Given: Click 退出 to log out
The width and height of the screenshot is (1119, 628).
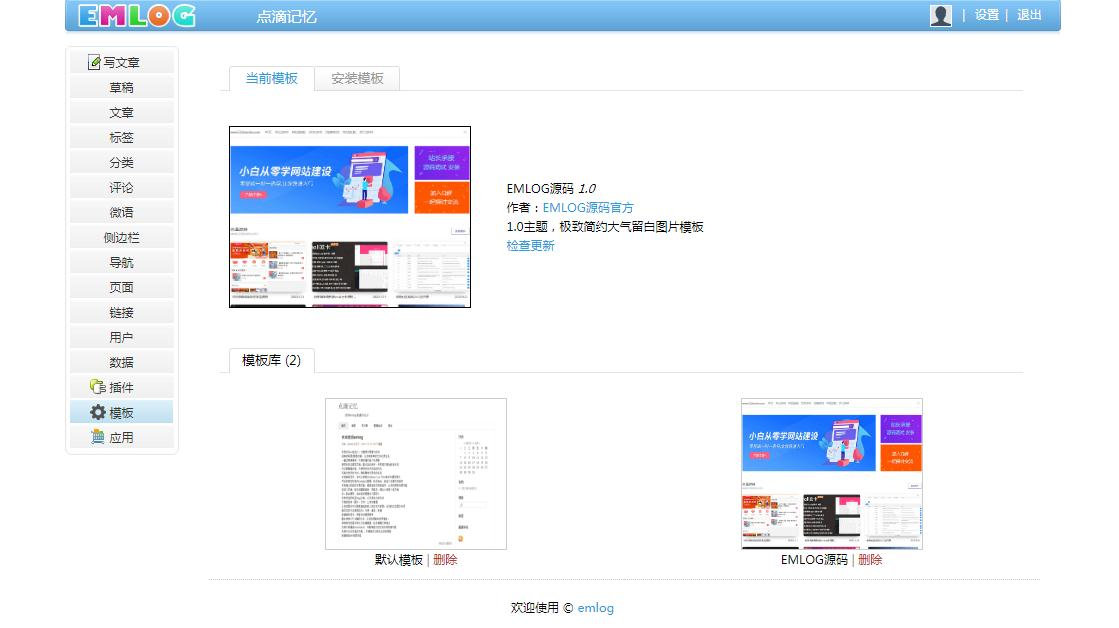Looking at the screenshot, I should (x=1029, y=15).
